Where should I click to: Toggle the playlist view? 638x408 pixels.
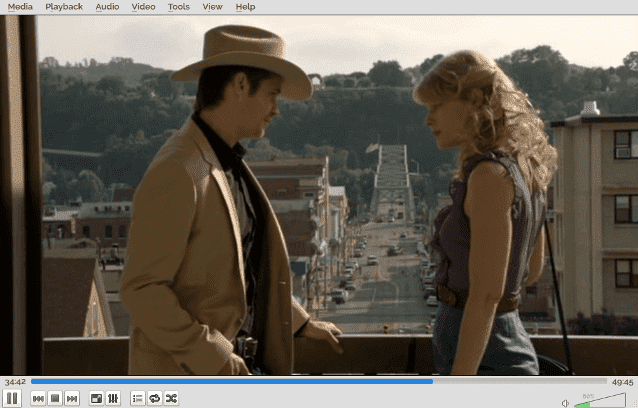[138, 399]
